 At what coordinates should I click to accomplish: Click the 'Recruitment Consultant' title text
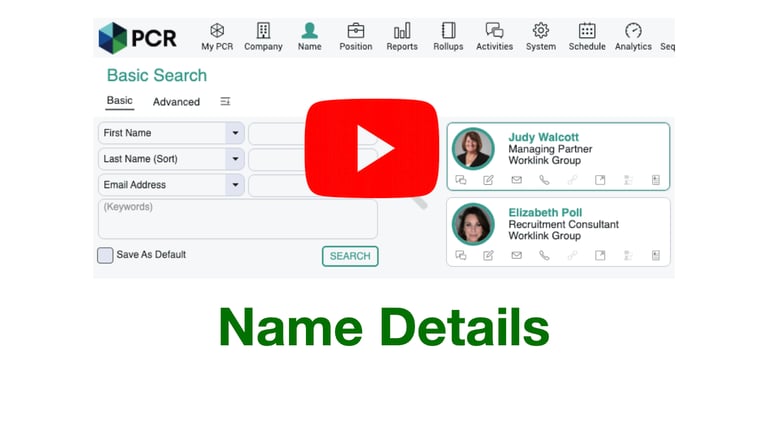pyautogui.click(x=563, y=224)
